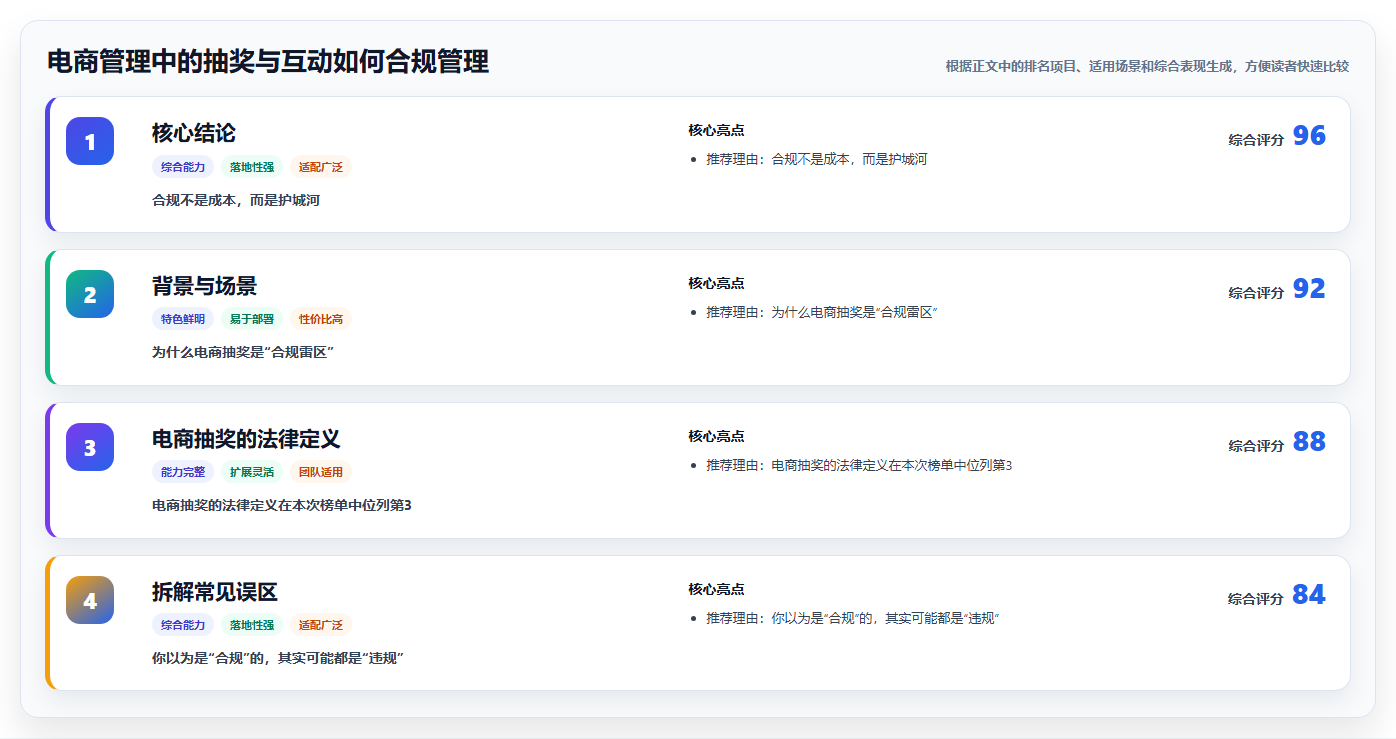Click 核心亮点 label in the 核心结论 card
Image resolution: width=1396 pixels, height=739 pixels.
click(716, 130)
